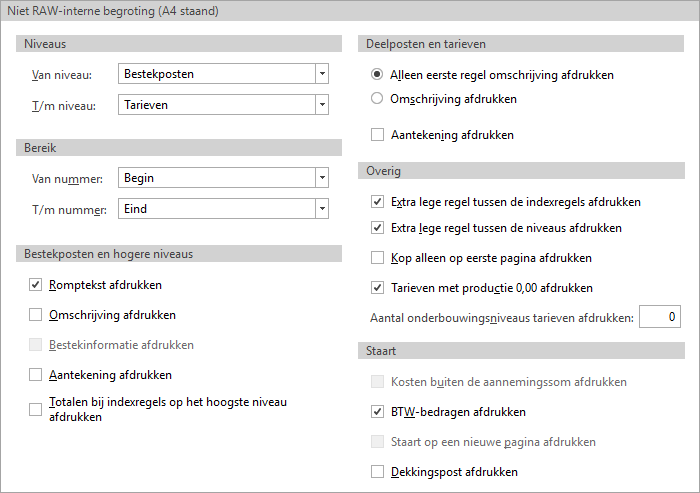
Task: Choose the Omschrijving afdrukken radio option
Action: [x=377, y=99]
